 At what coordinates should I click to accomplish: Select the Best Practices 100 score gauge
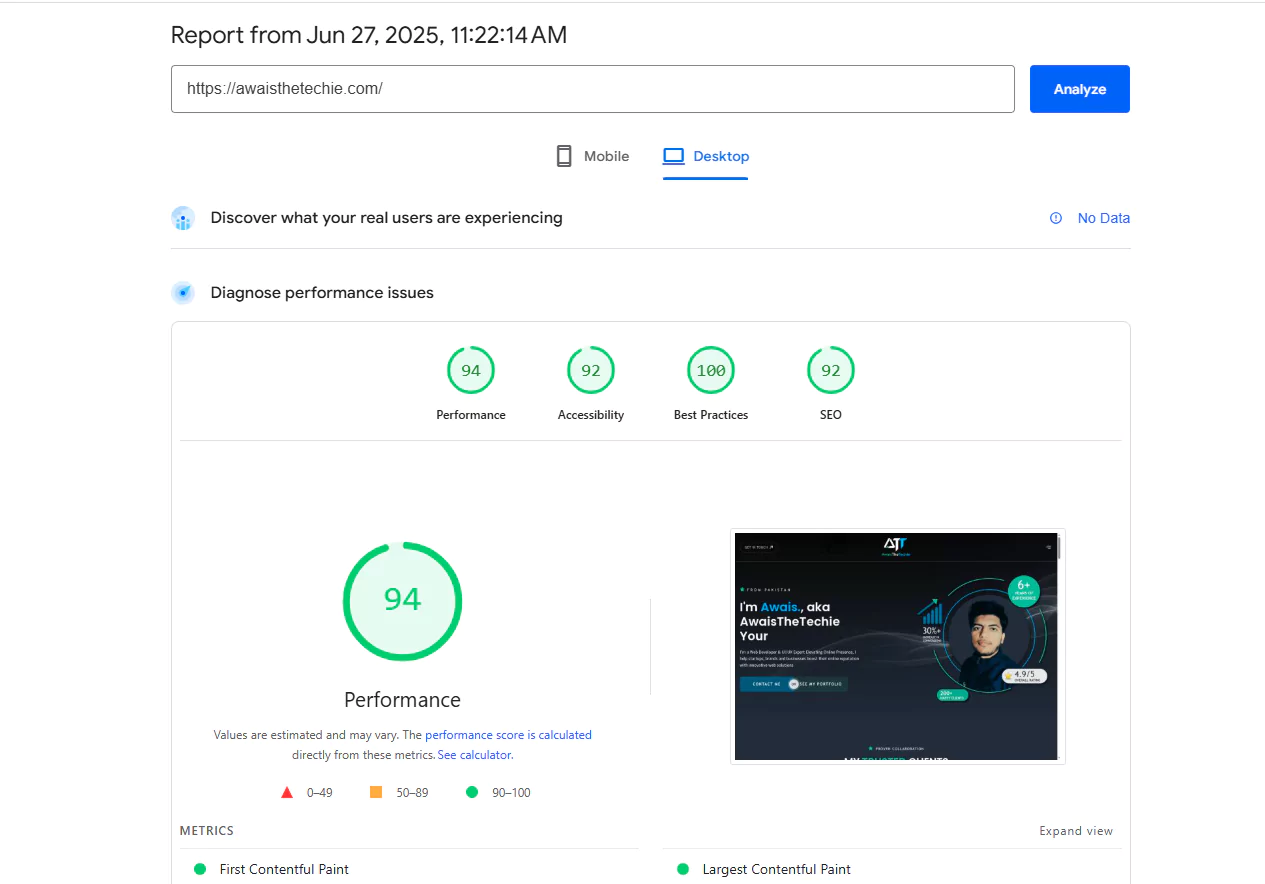[x=711, y=371]
